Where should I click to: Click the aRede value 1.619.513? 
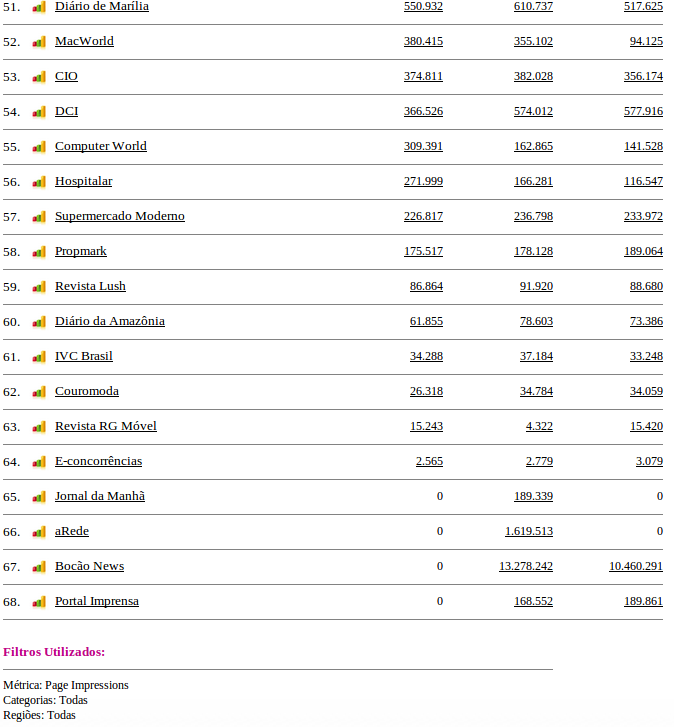tap(528, 531)
